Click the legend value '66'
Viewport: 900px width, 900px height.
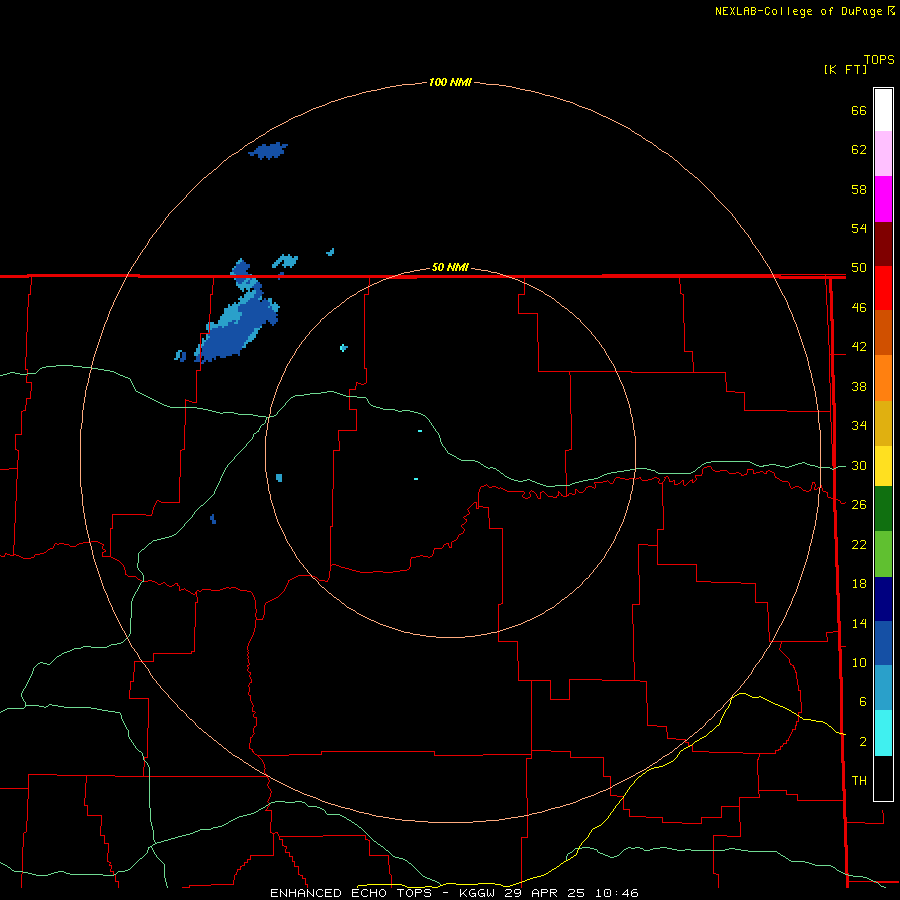click(x=859, y=111)
